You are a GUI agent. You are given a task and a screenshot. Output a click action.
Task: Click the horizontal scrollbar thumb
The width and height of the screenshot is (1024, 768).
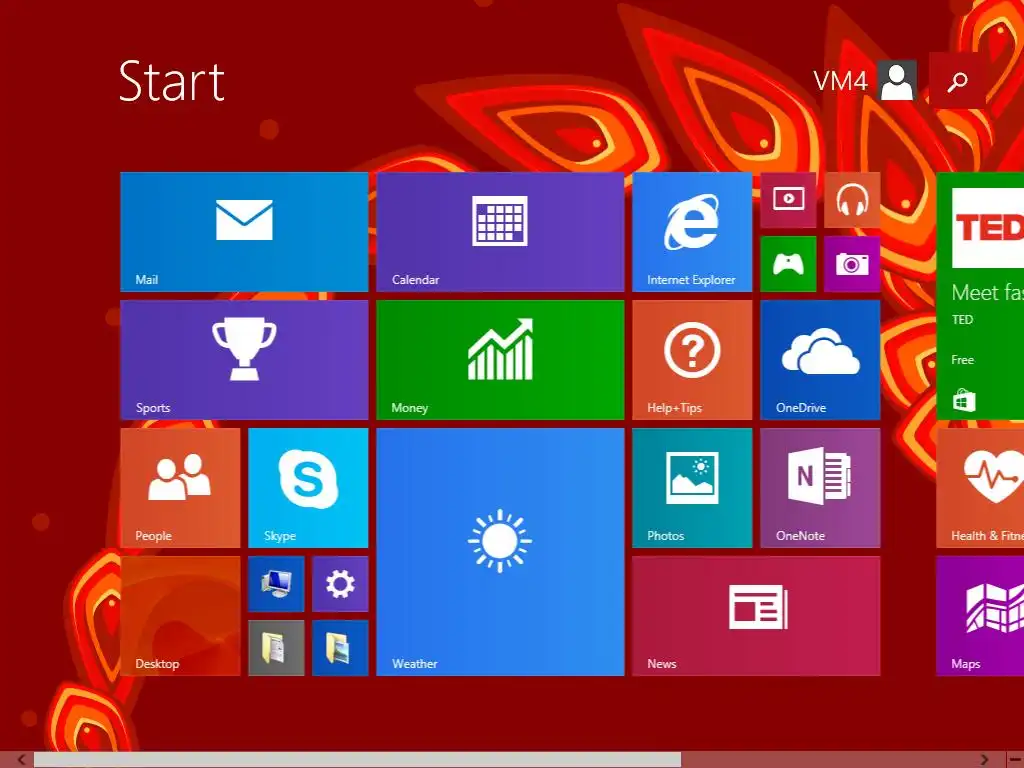coord(357,760)
